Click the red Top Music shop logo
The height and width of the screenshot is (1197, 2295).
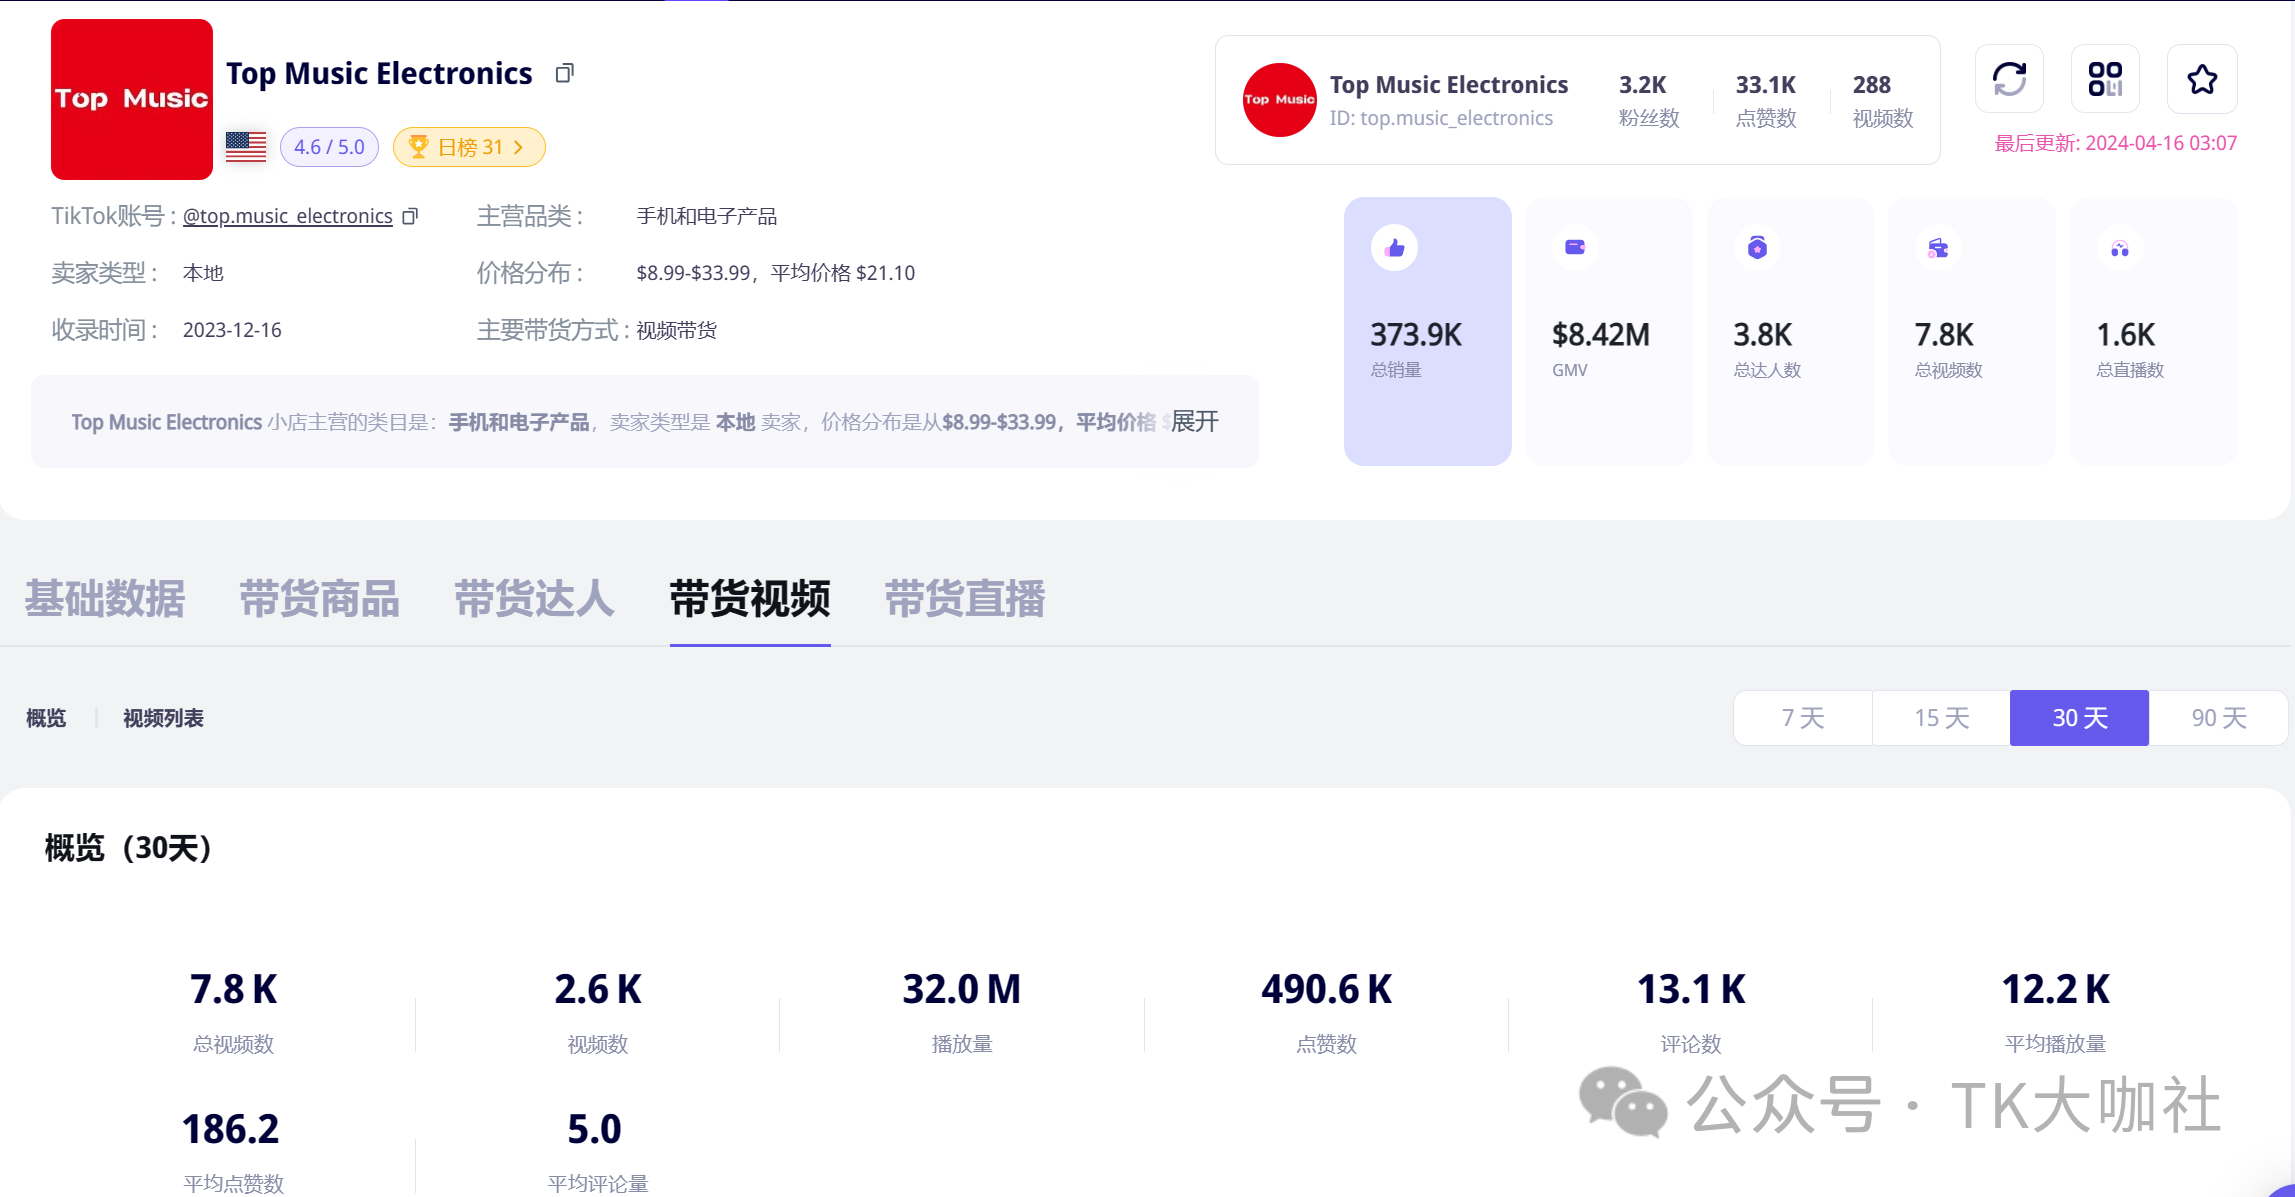coord(132,99)
